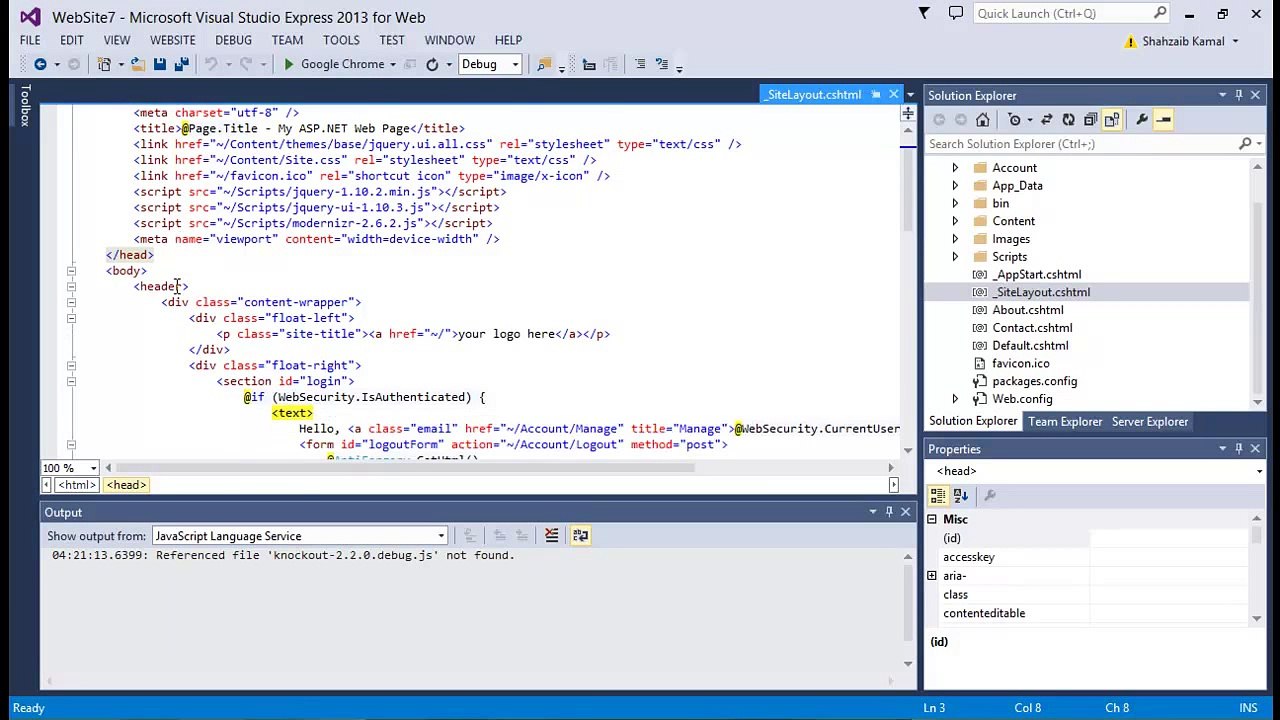Click the Pending Changes Filter clock icon

(1015, 120)
